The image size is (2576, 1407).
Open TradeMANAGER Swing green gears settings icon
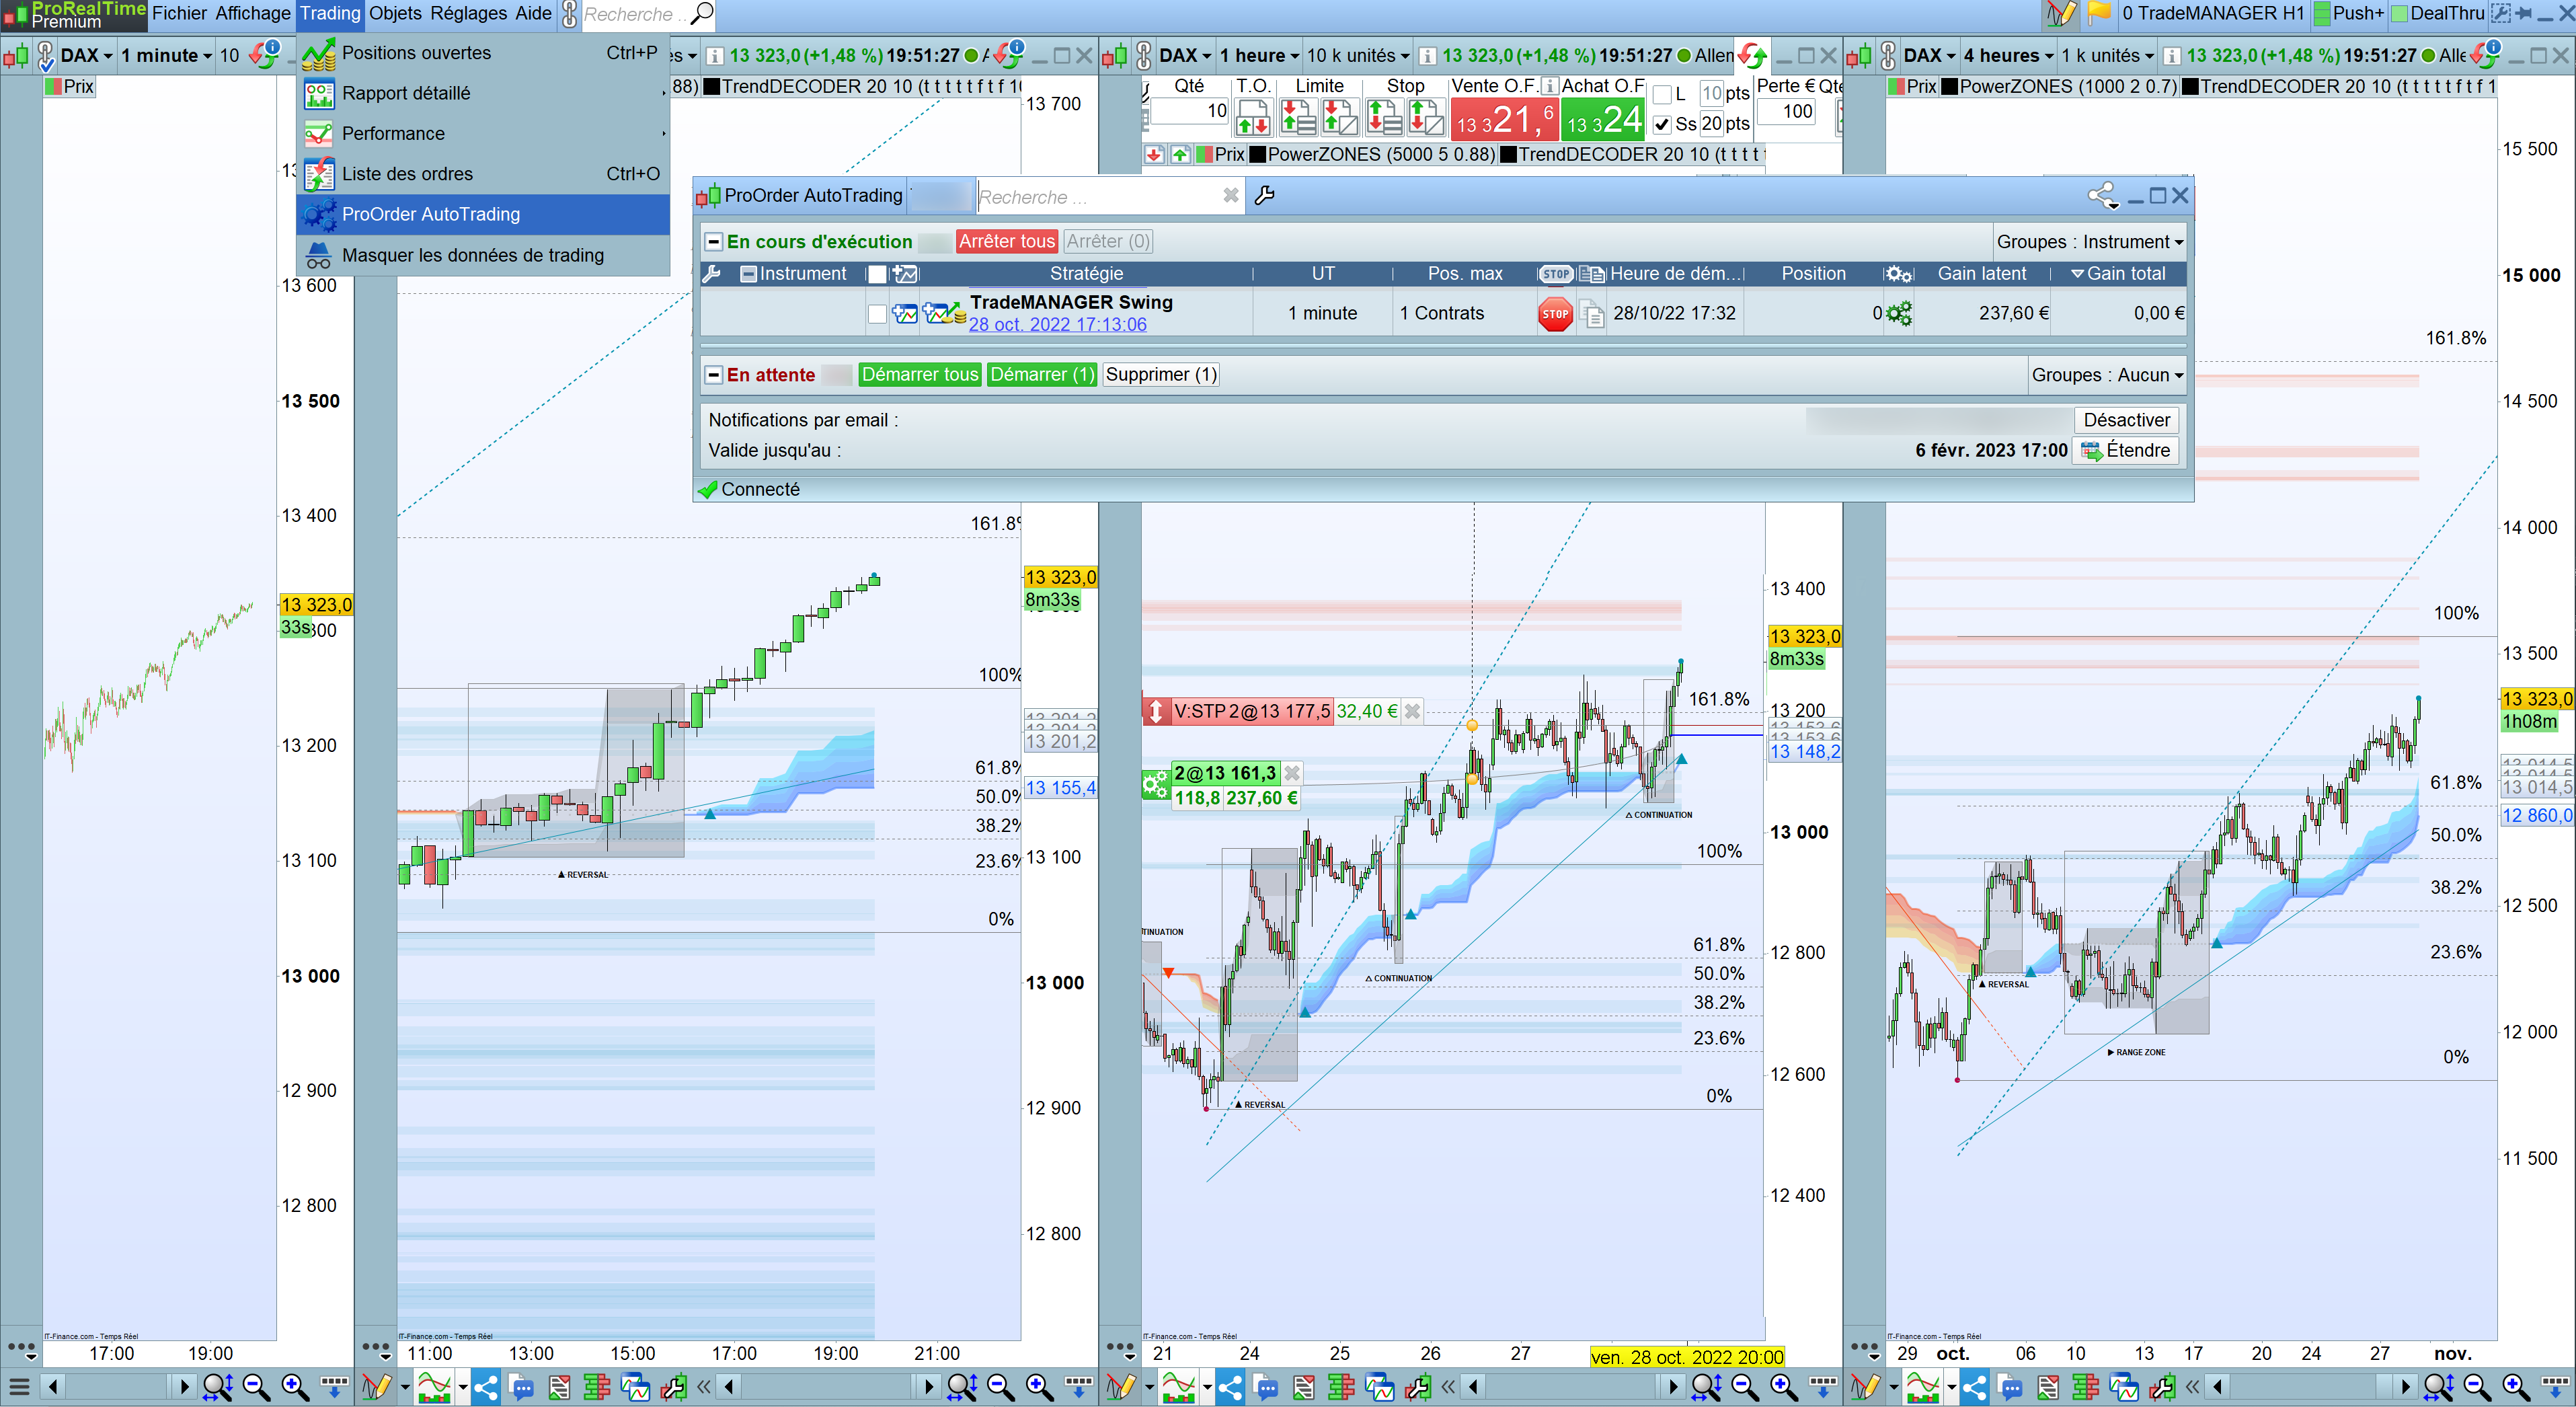click(x=1898, y=313)
